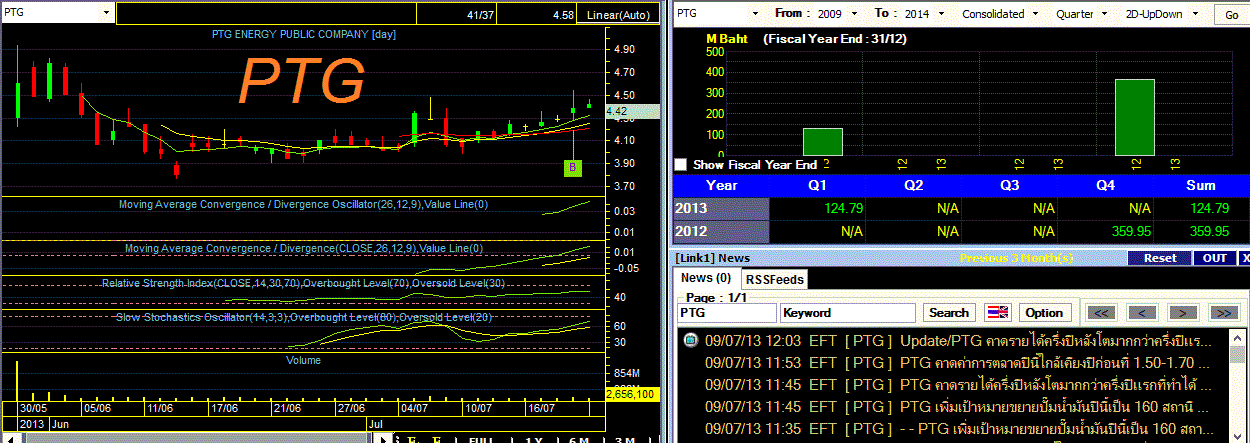
Task: Open the first 09/07/13 11:45 PTG news item
Action: click(958, 384)
